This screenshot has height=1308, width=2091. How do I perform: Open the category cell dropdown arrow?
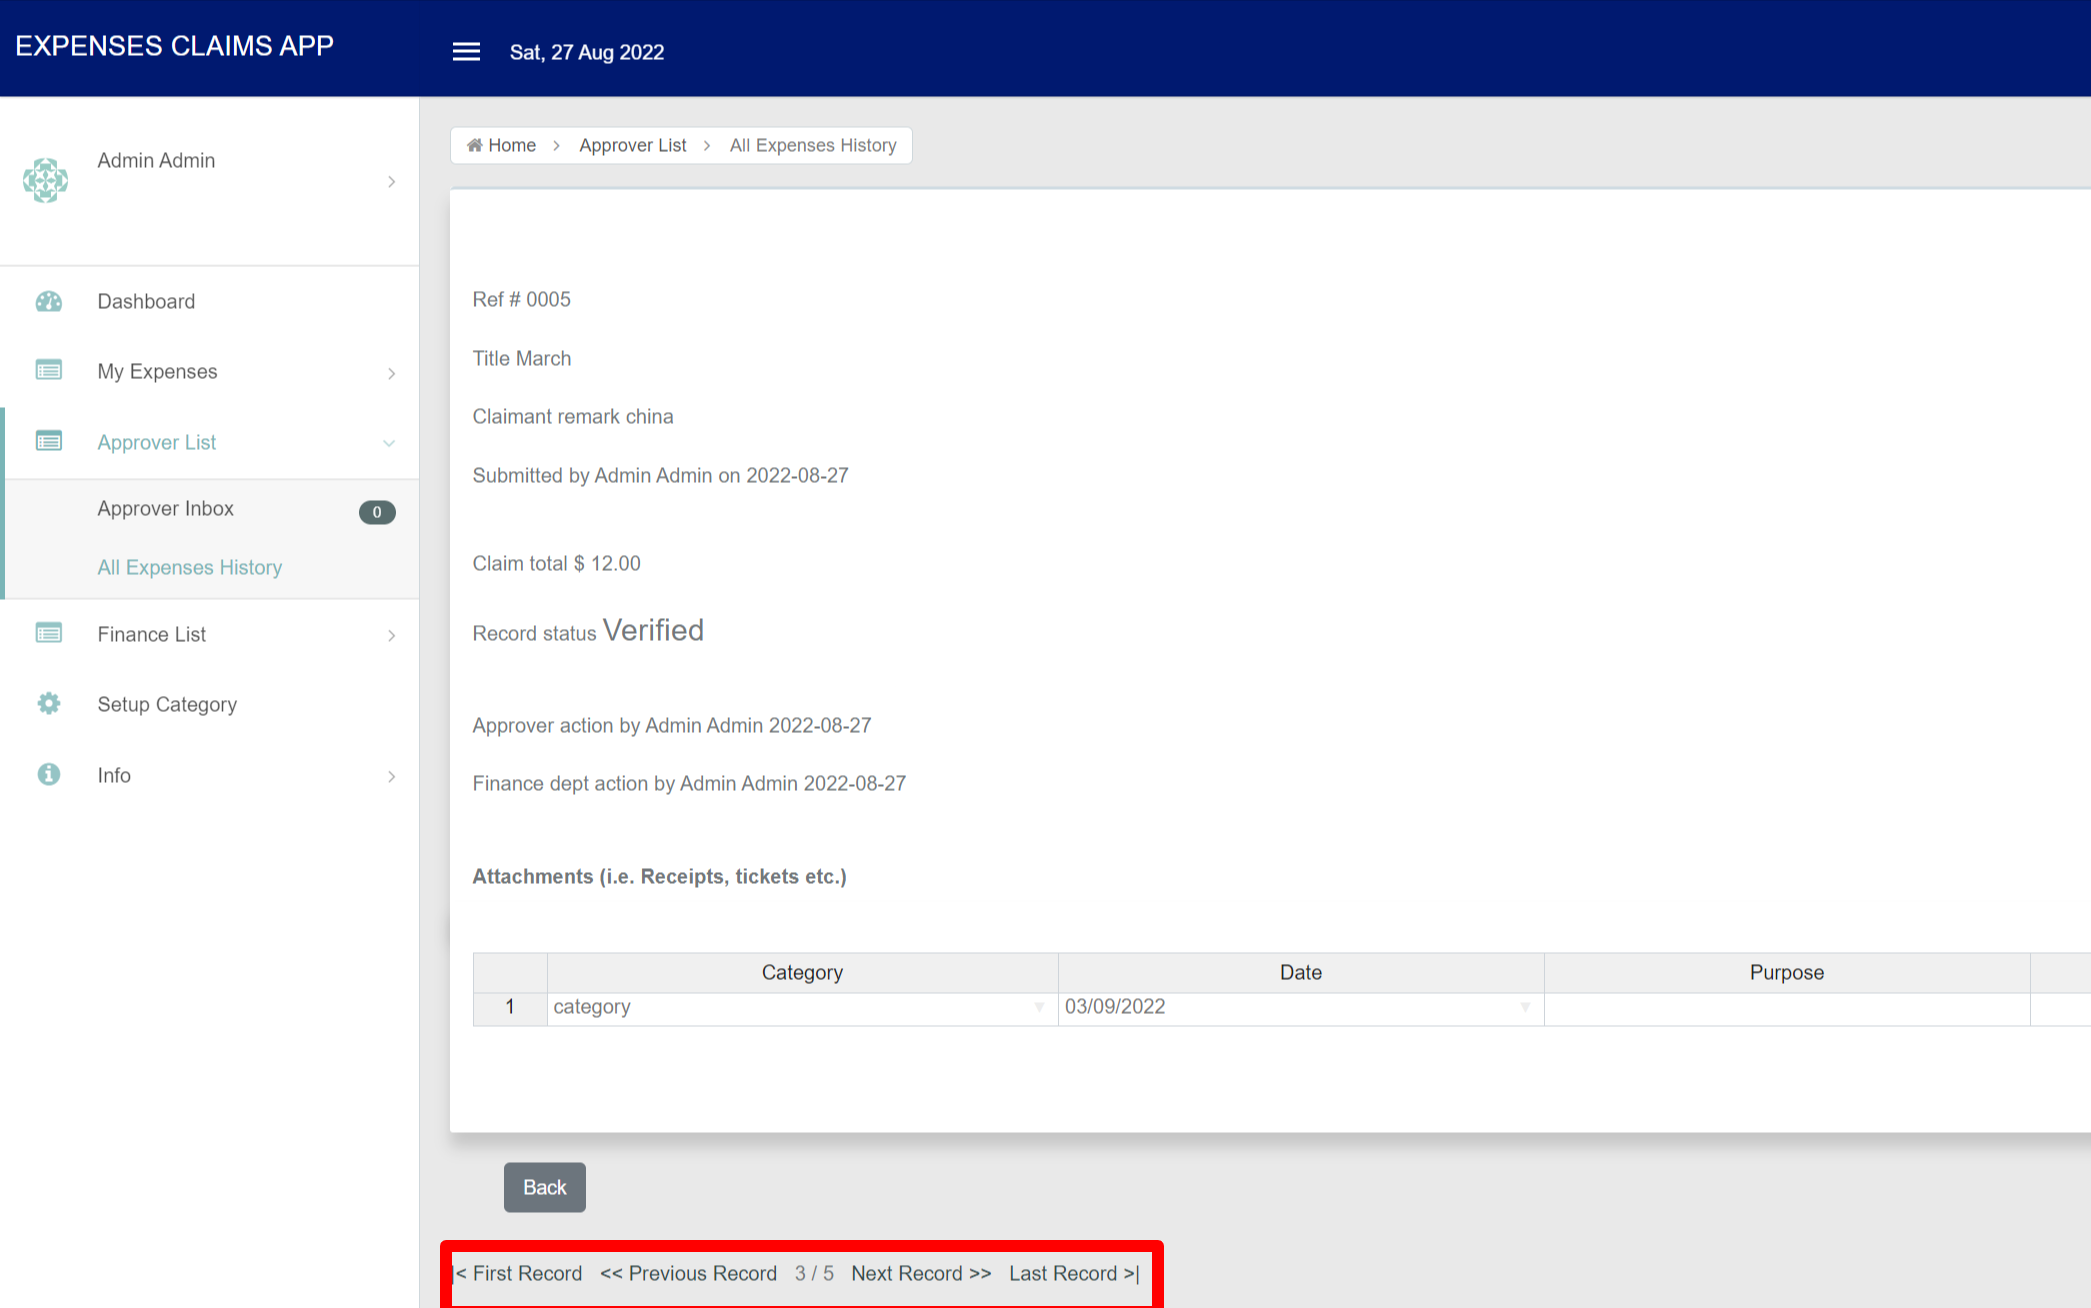tap(1039, 1007)
